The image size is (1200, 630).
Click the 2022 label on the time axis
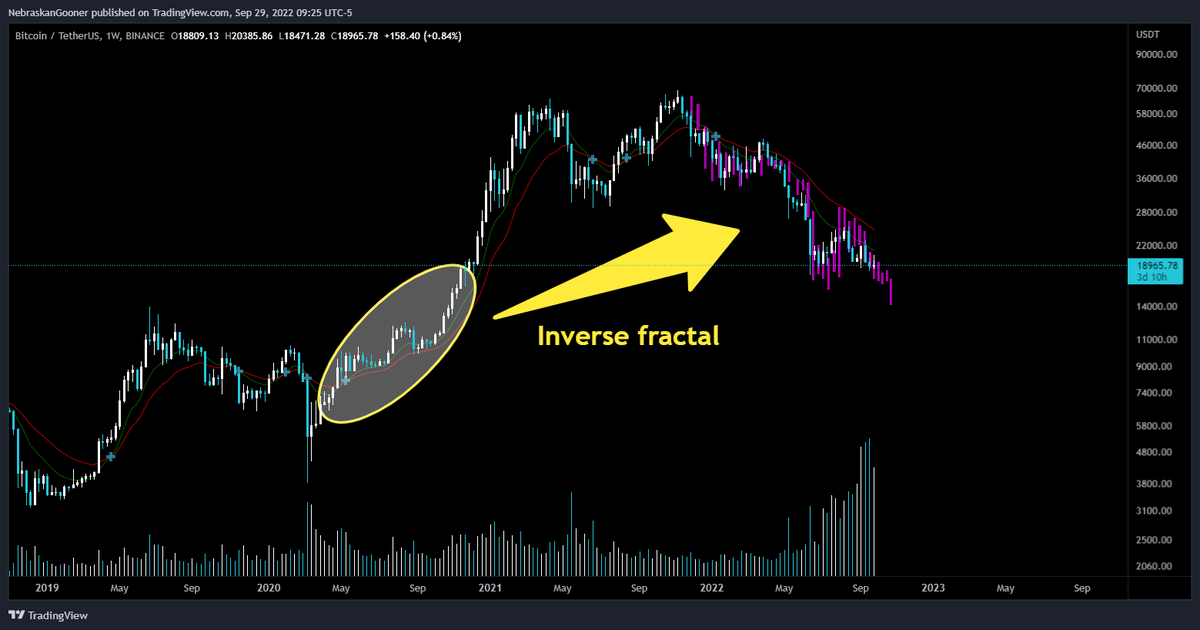click(x=712, y=589)
